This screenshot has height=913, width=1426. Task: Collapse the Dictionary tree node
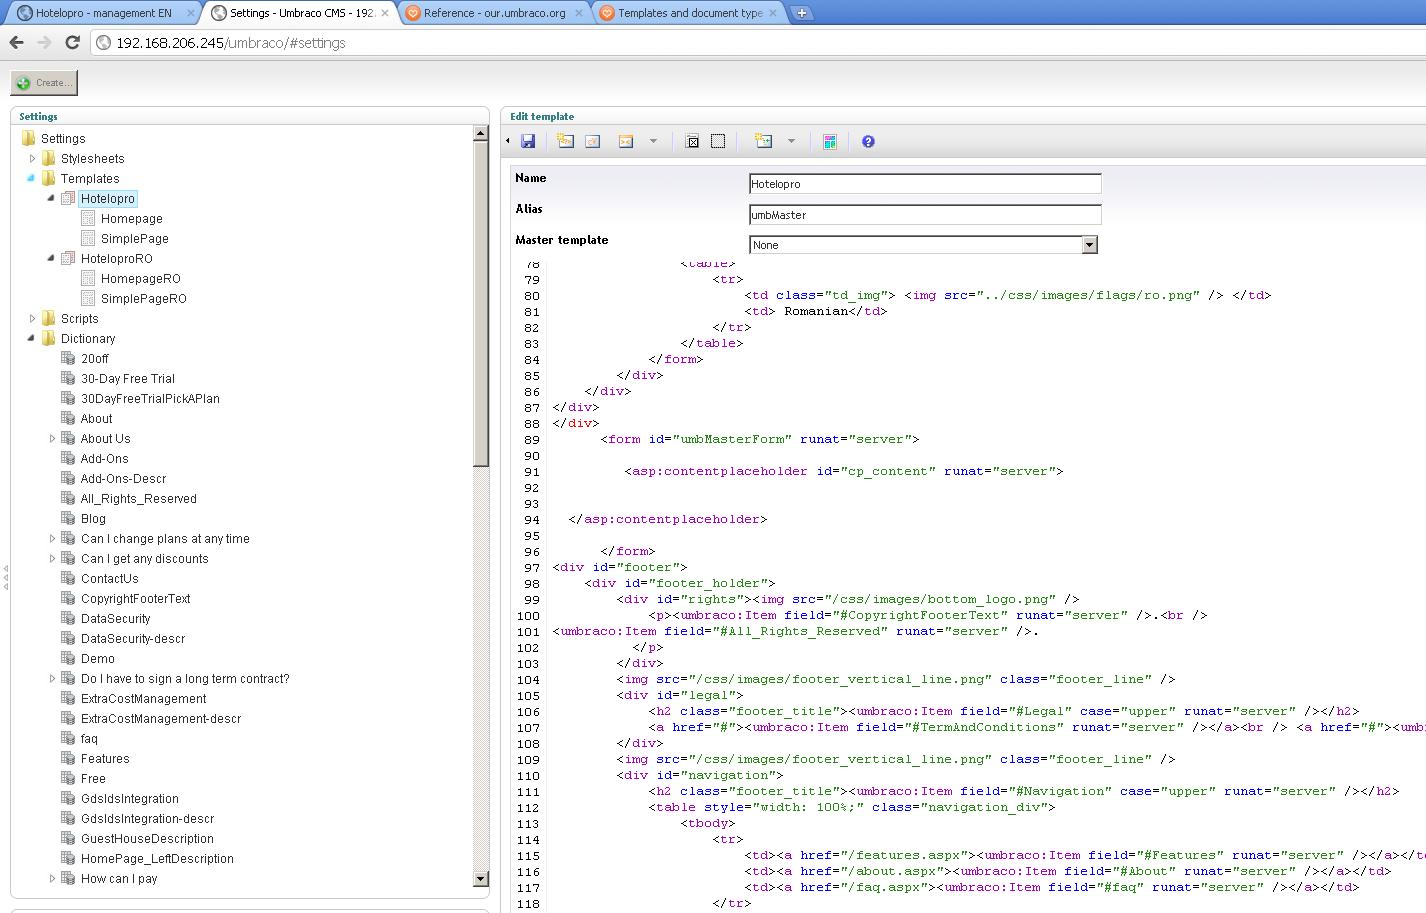[31, 338]
